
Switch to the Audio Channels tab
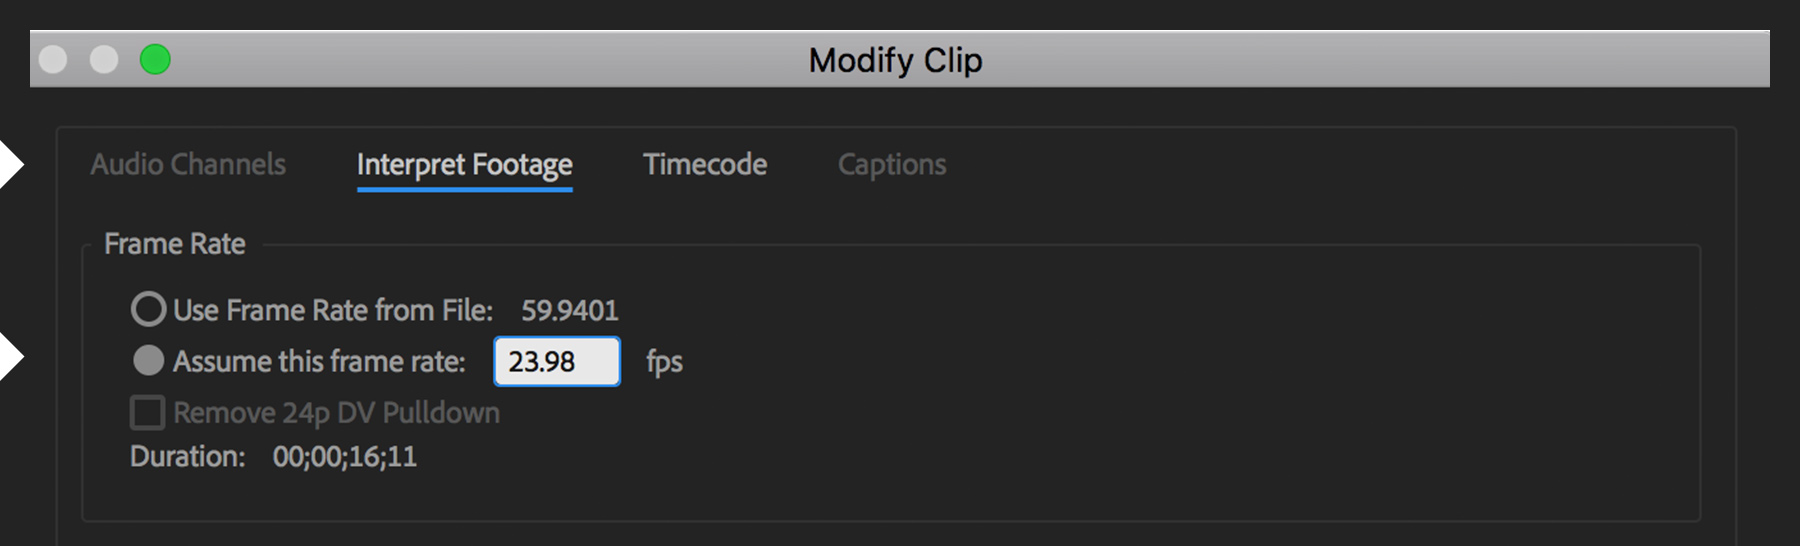(188, 164)
